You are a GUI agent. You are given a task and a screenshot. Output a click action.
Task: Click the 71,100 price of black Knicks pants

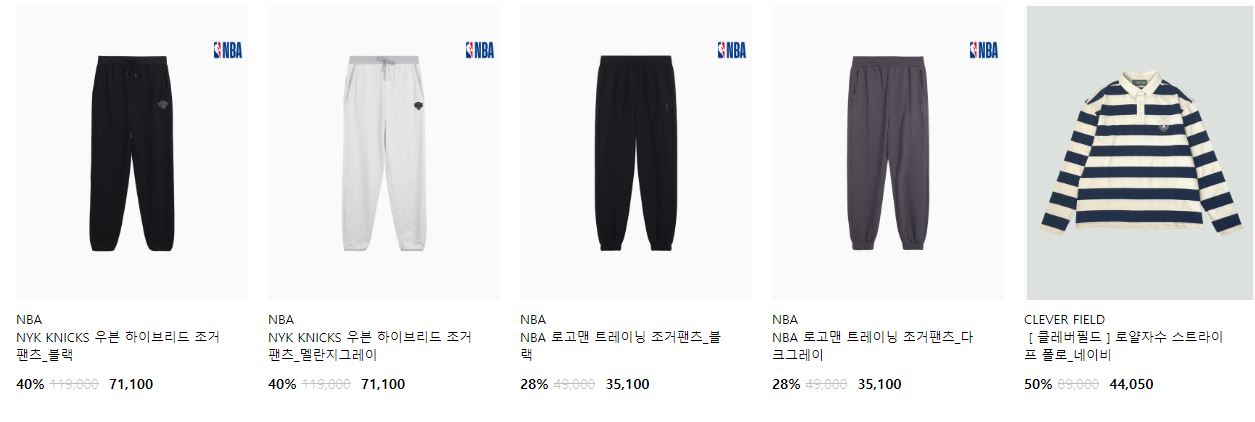(x=131, y=384)
